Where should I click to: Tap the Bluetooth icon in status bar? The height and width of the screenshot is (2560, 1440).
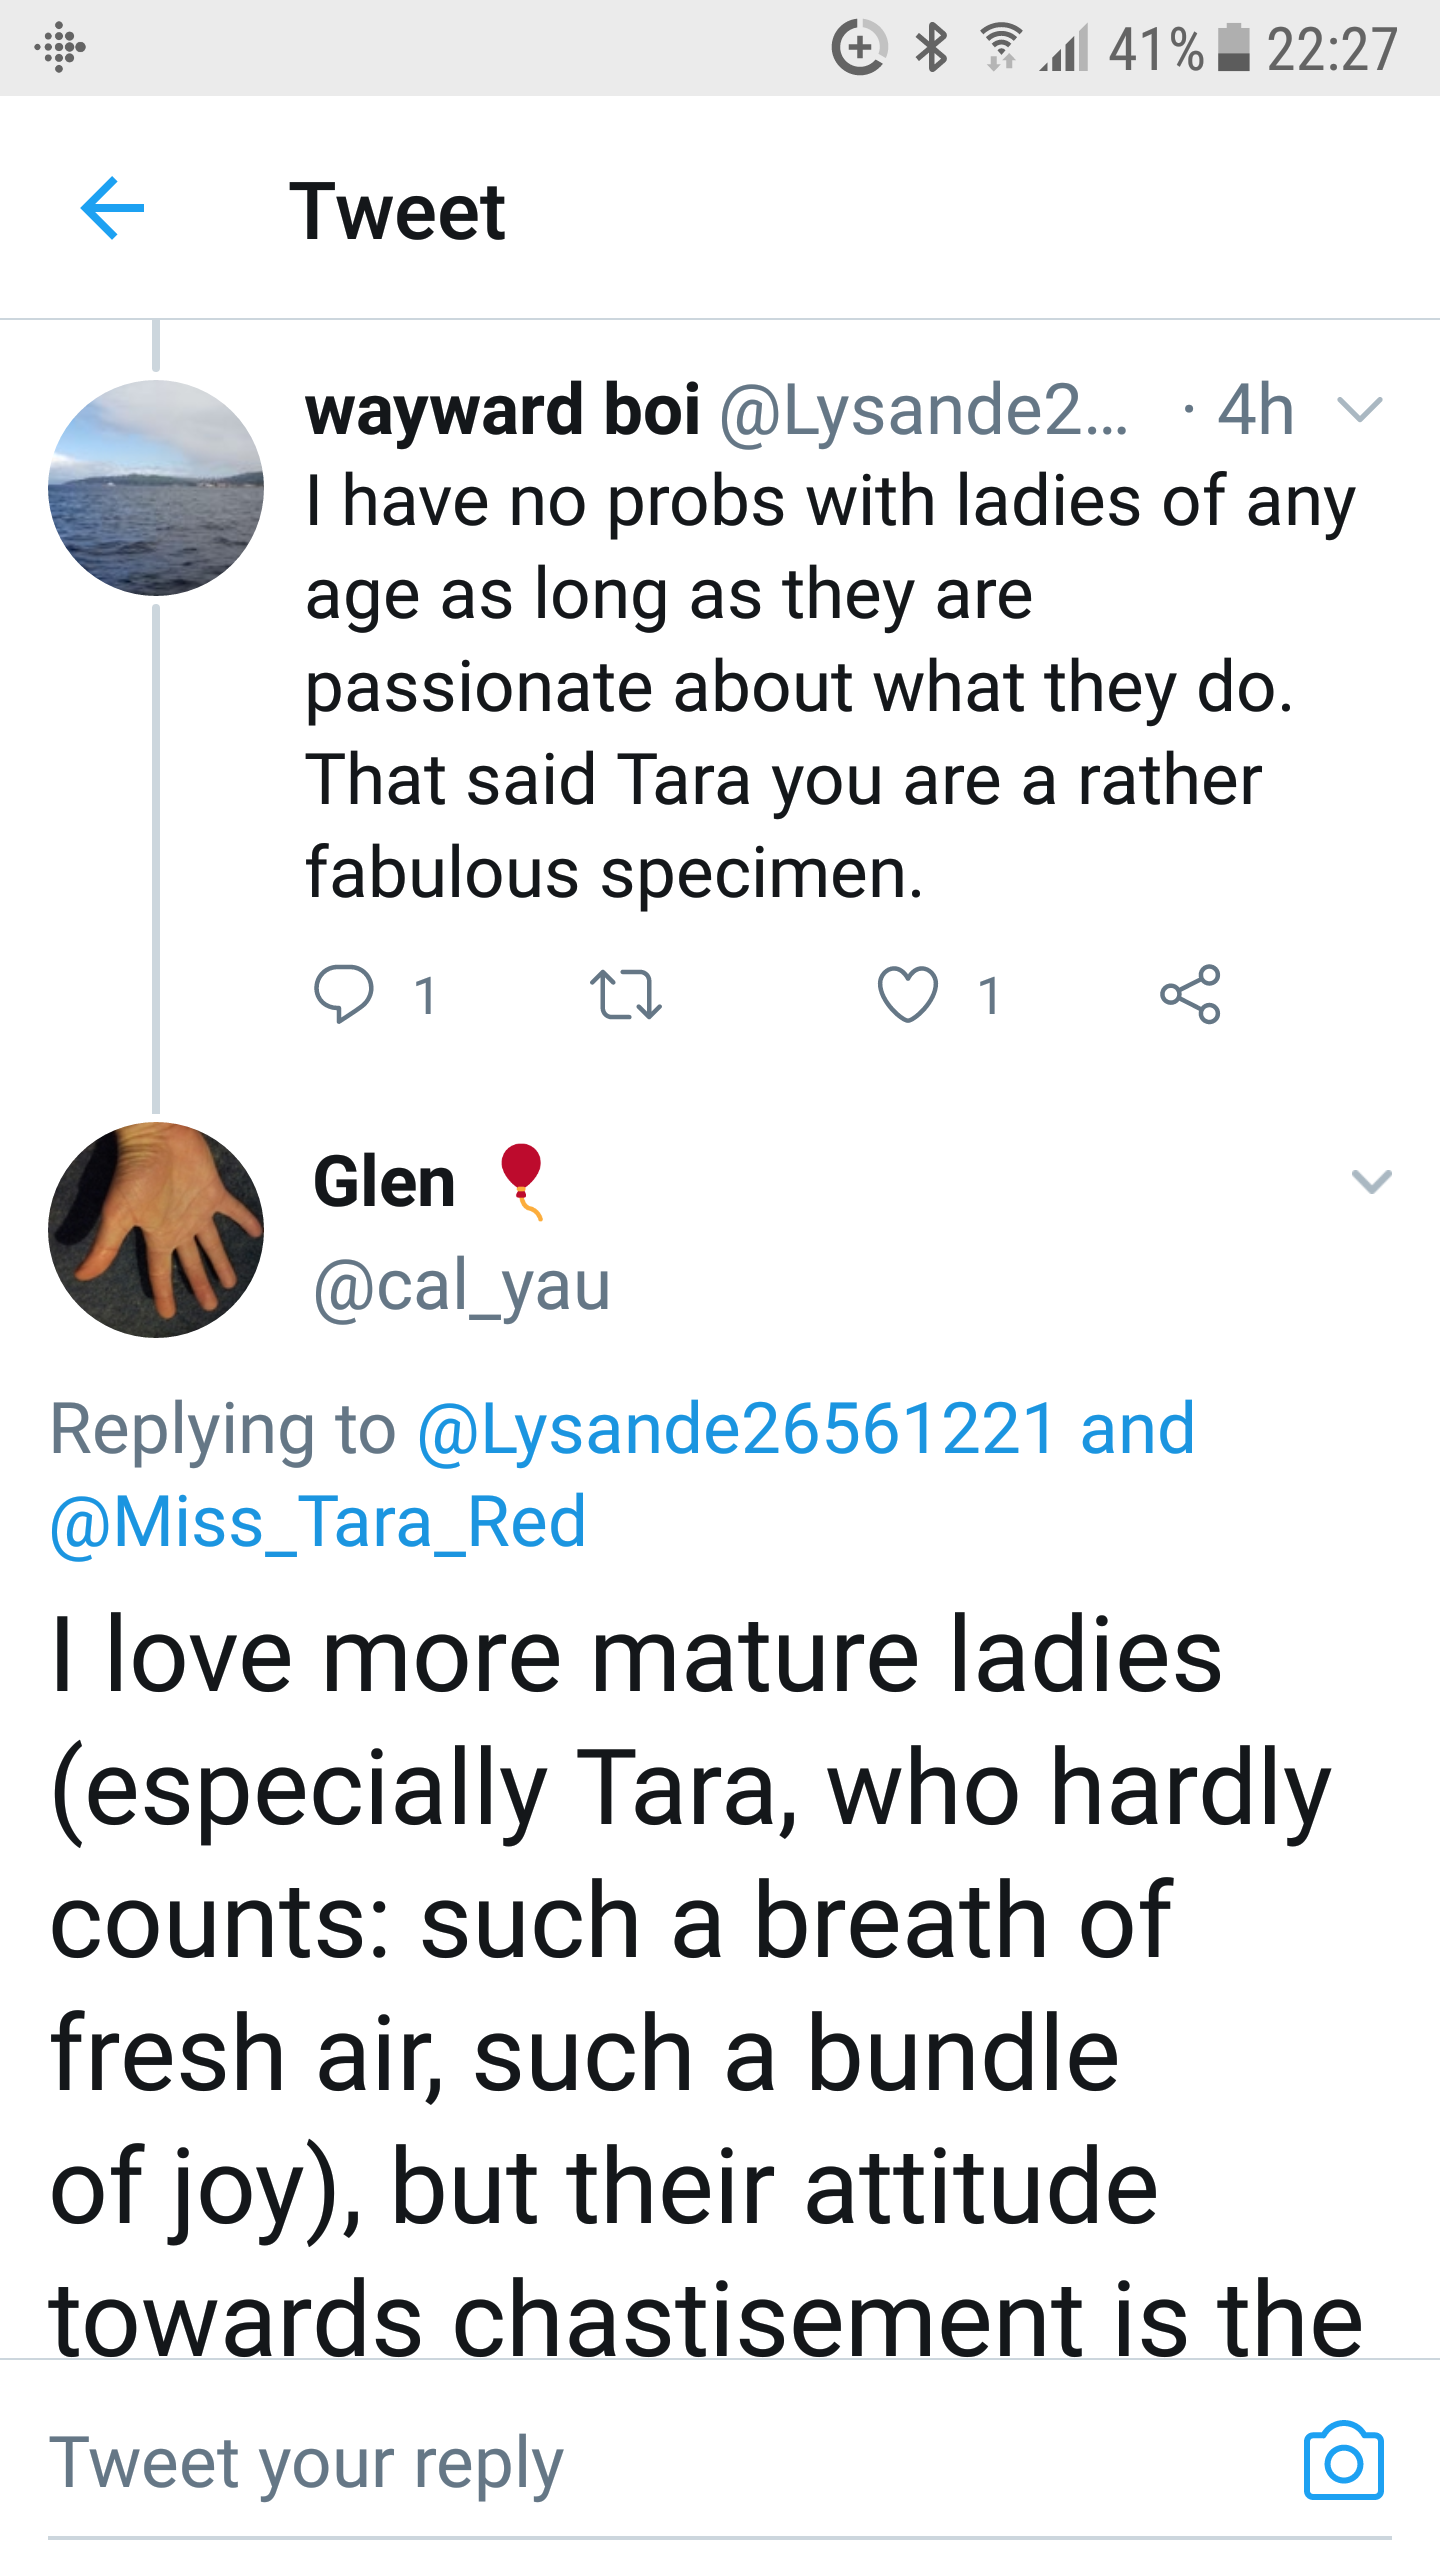(x=932, y=48)
